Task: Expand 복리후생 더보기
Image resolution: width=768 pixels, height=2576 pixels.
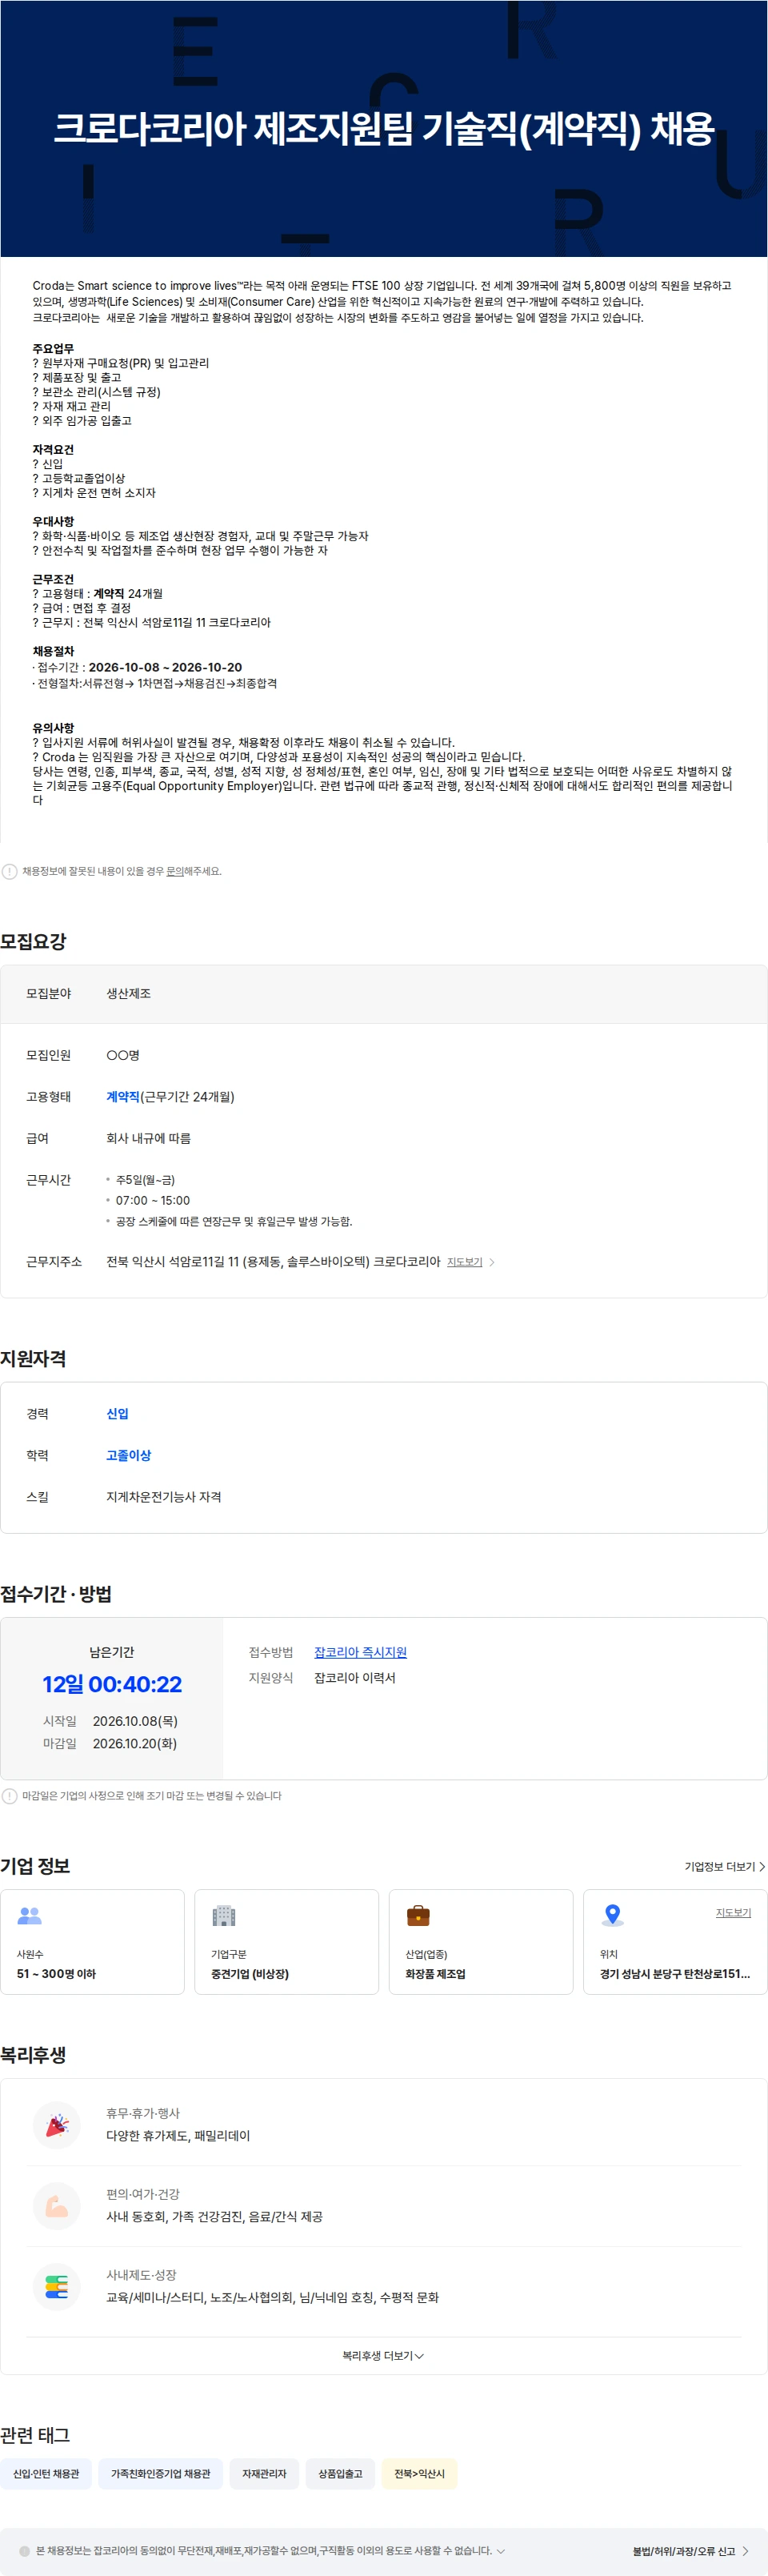Action: click(x=383, y=2356)
